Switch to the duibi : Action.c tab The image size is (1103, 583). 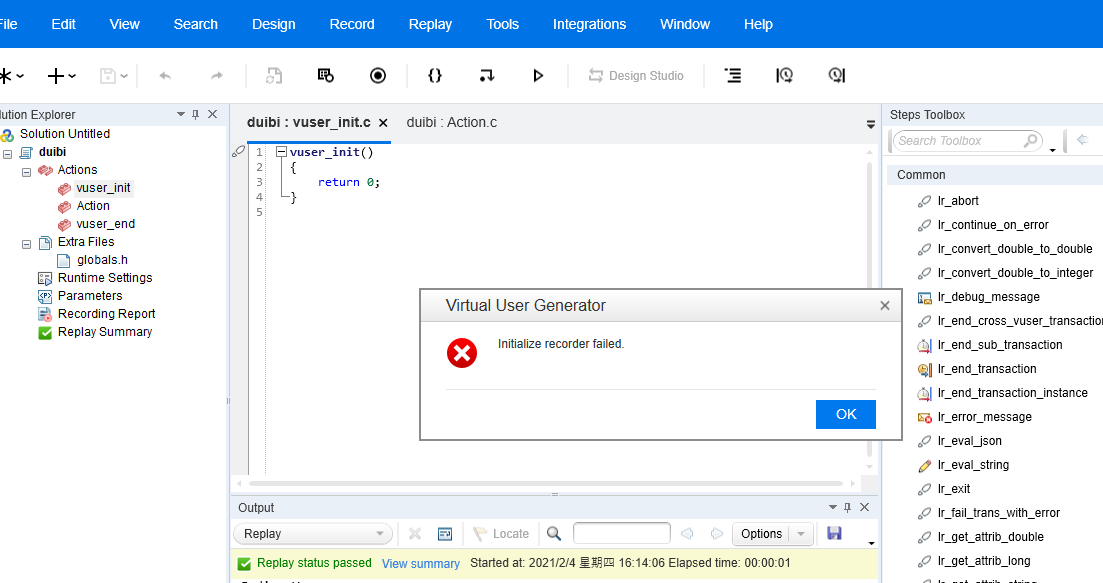pos(452,122)
